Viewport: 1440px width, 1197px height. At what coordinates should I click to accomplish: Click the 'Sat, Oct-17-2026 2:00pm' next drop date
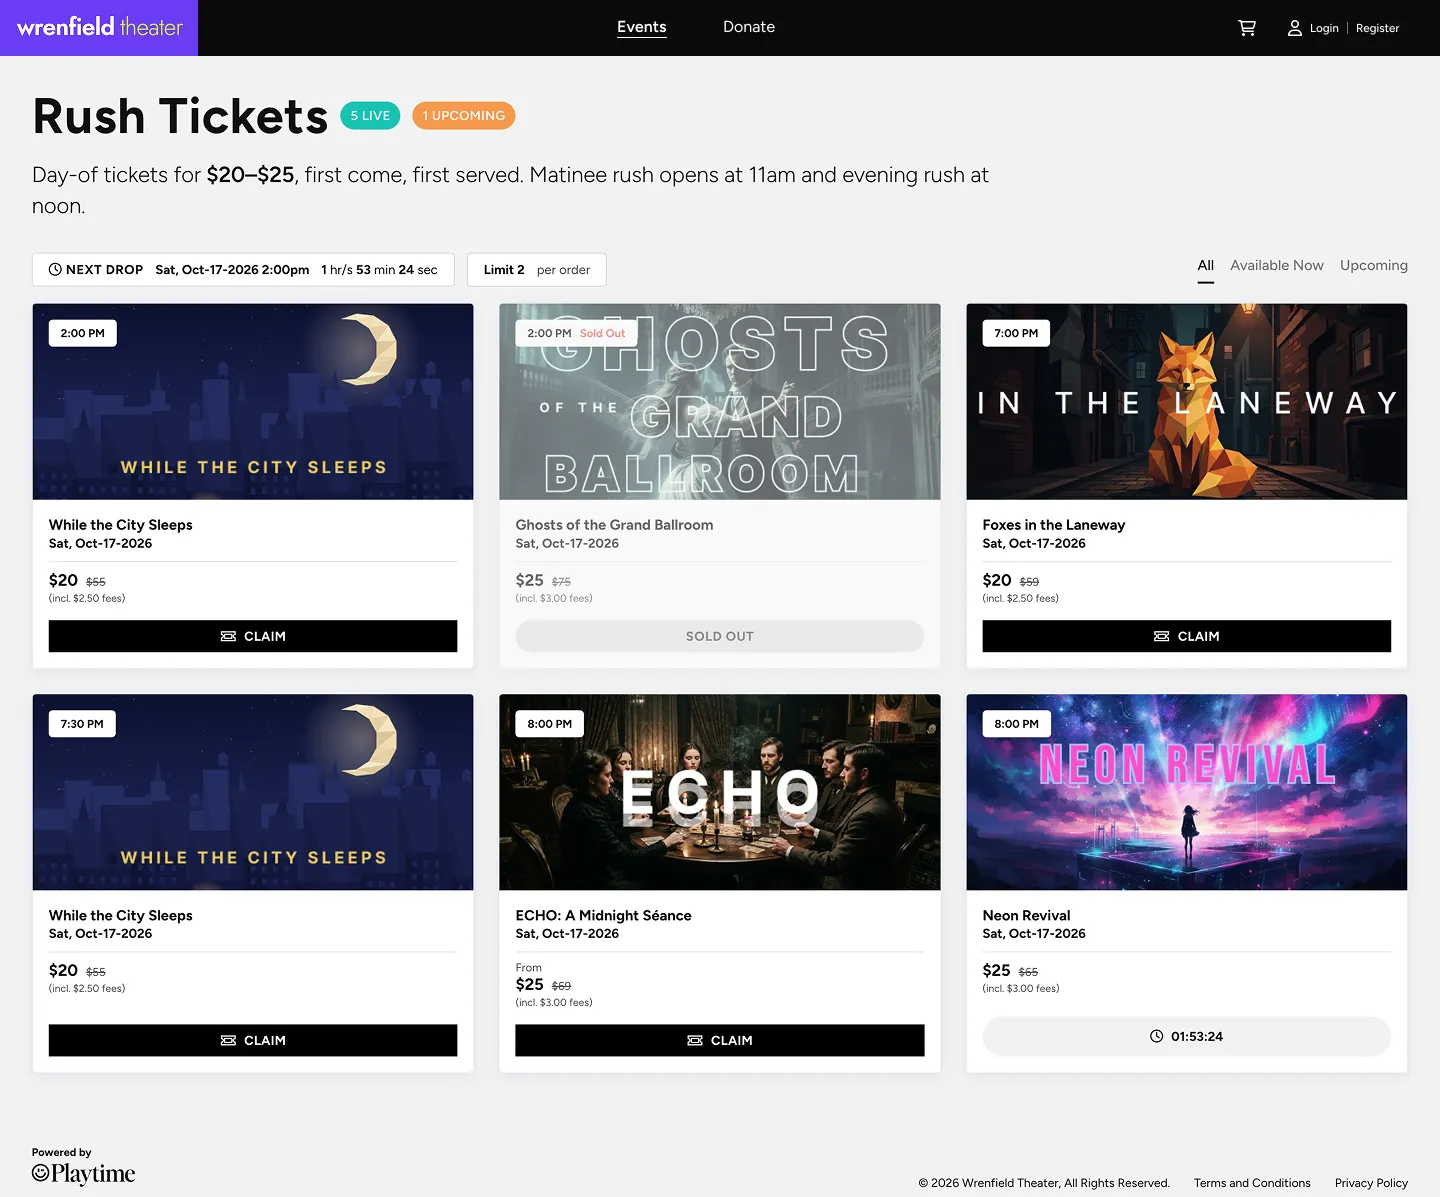point(232,270)
